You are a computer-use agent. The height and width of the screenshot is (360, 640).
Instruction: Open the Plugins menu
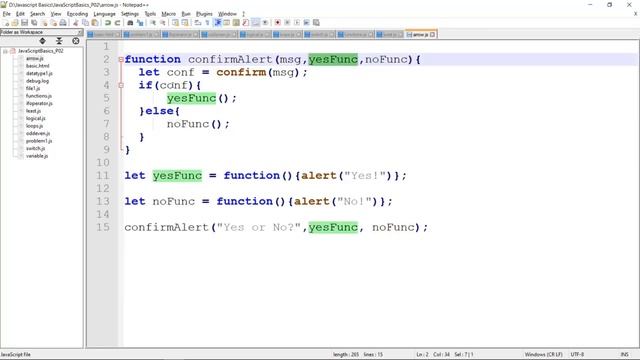(204, 14)
